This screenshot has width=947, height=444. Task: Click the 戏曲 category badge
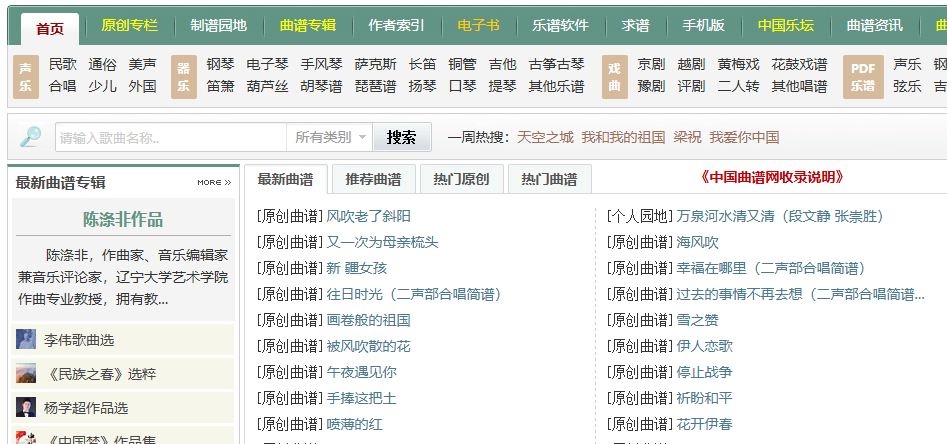click(614, 77)
